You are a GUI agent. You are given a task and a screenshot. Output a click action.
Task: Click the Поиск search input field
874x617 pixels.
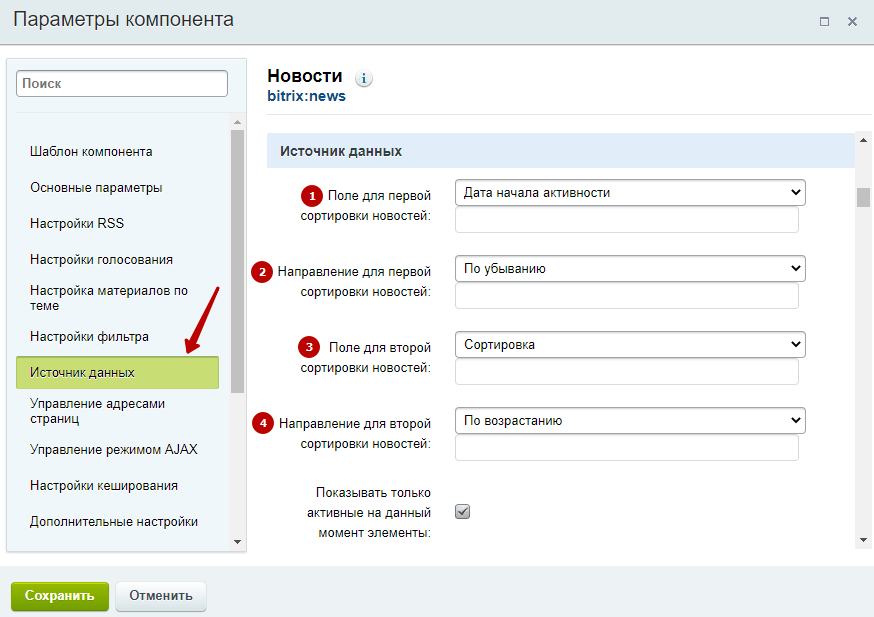coord(122,84)
